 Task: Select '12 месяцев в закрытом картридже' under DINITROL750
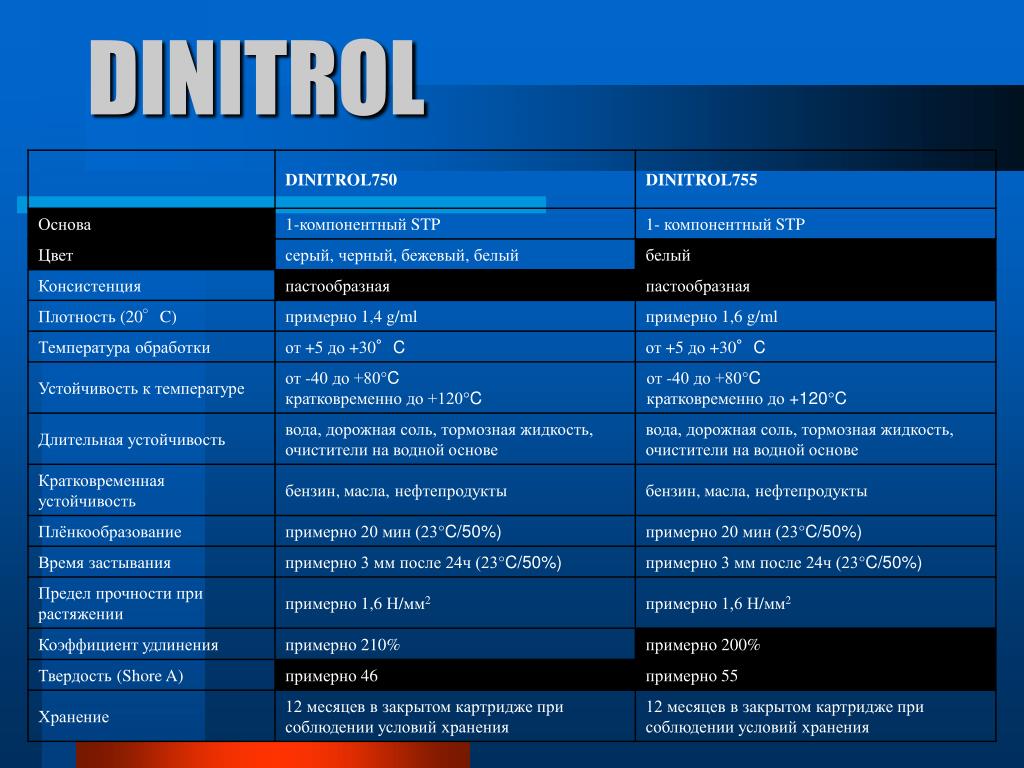tap(424, 717)
